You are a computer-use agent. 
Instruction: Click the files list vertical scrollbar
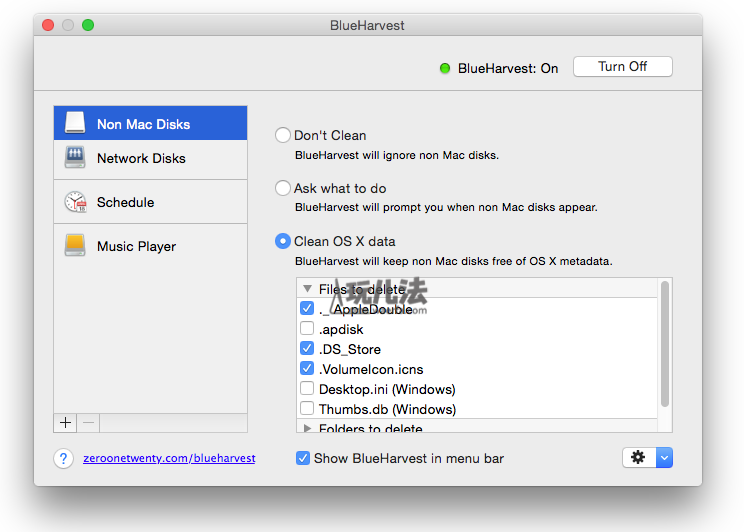(x=665, y=344)
